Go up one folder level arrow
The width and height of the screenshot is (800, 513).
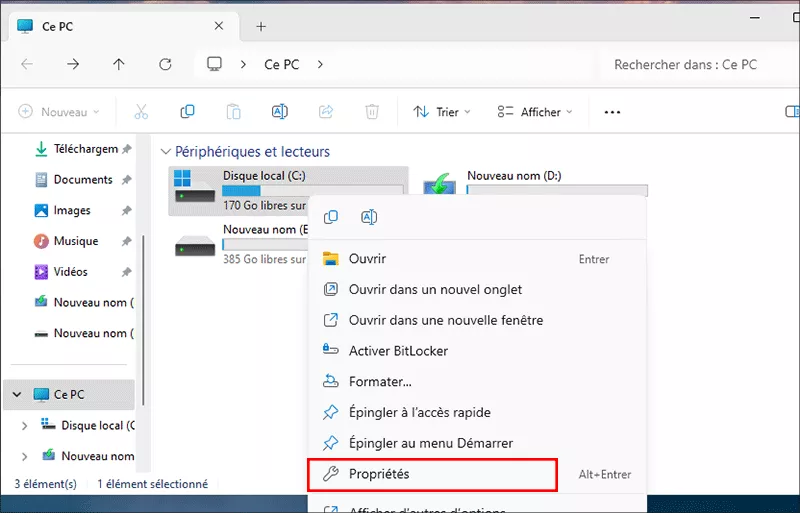(x=119, y=64)
